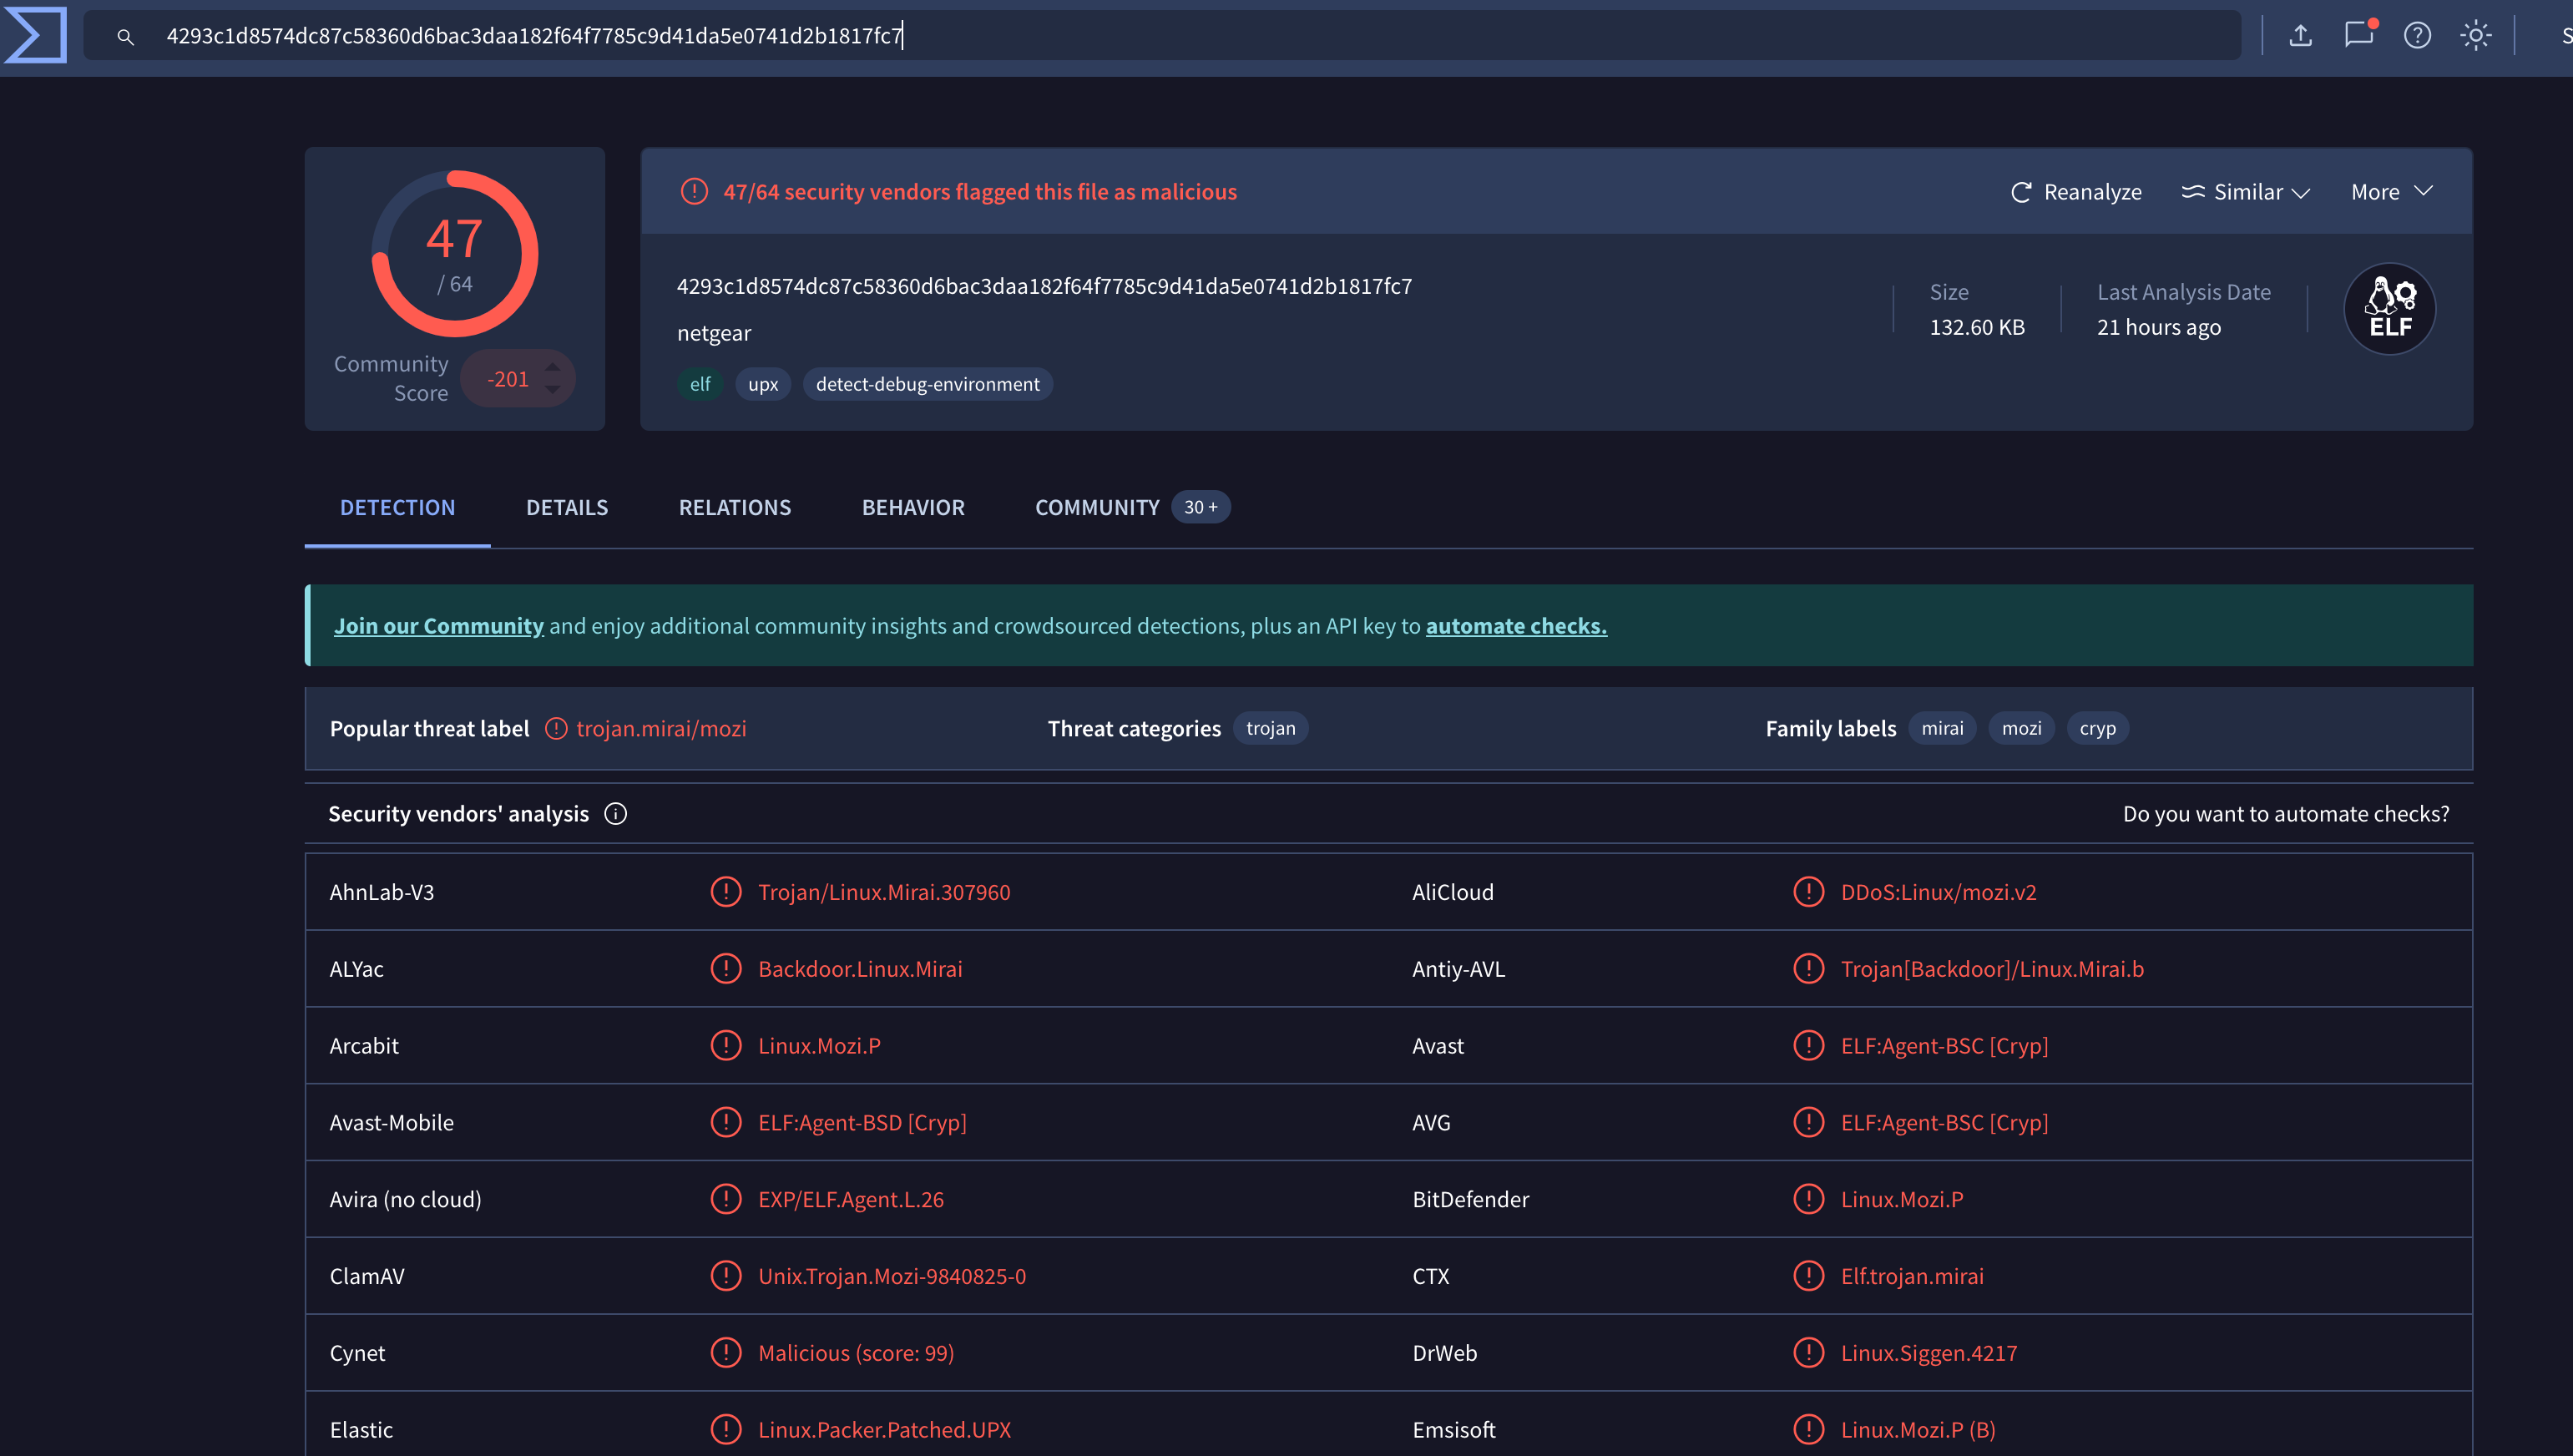The width and height of the screenshot is (2573, 1456).
Task: Click the Avira detection alert icon
Action: 726,1198
